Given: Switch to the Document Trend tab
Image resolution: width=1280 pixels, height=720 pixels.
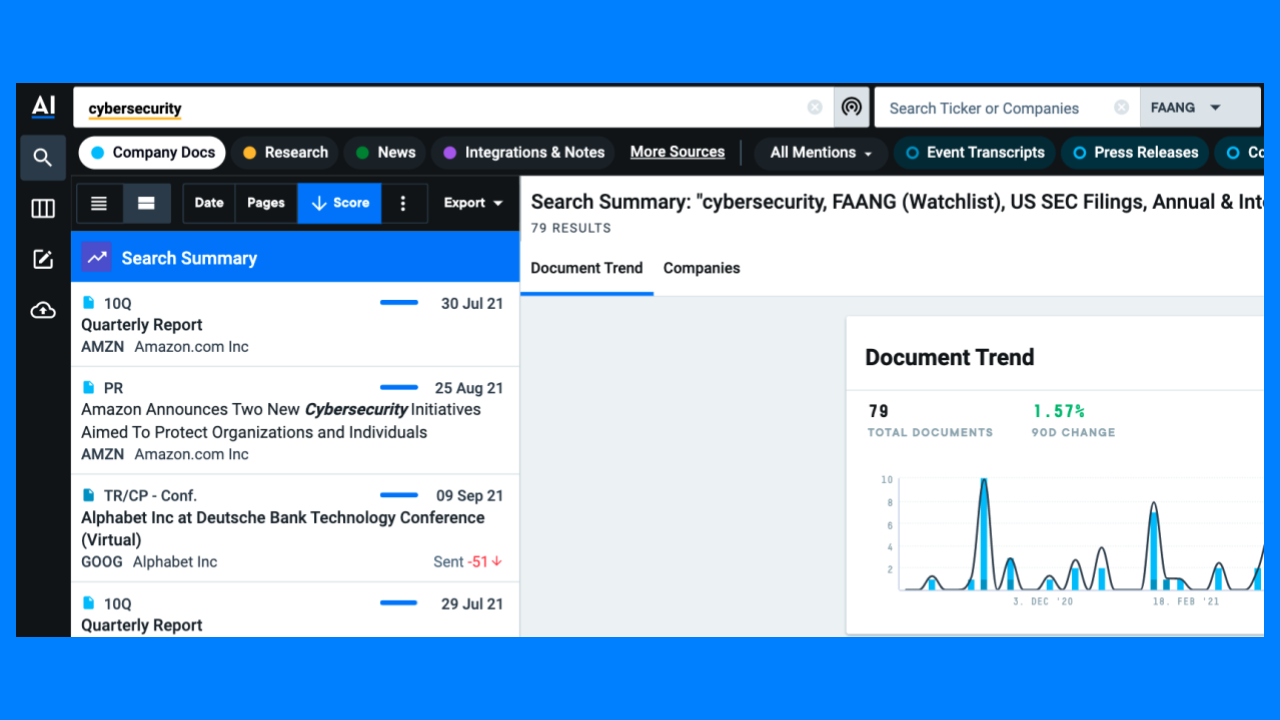Looking at the screenshot, I should tap(587, 268).
